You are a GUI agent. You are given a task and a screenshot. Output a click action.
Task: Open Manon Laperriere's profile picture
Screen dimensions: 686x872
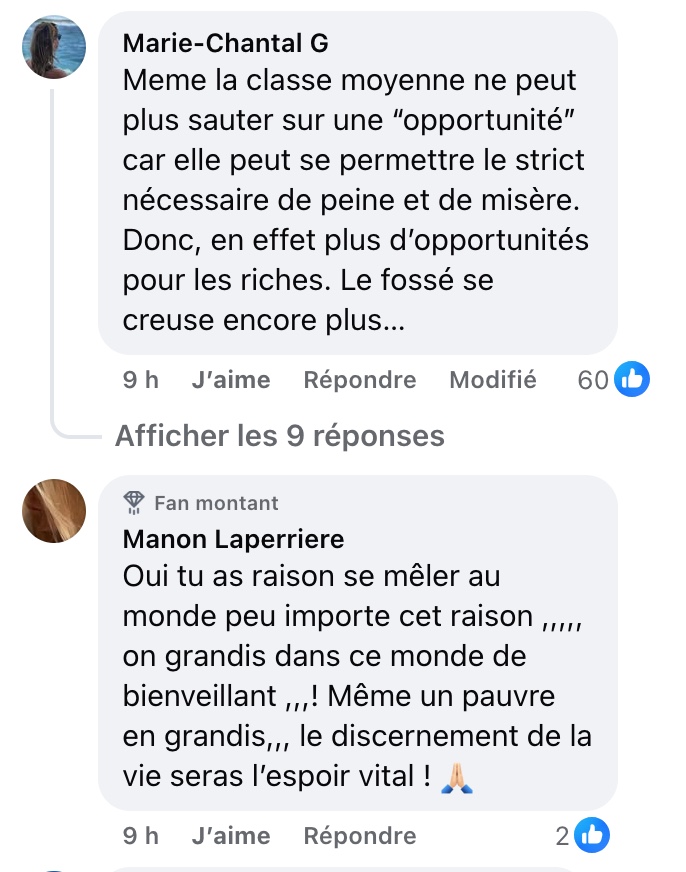coord(54,510)
